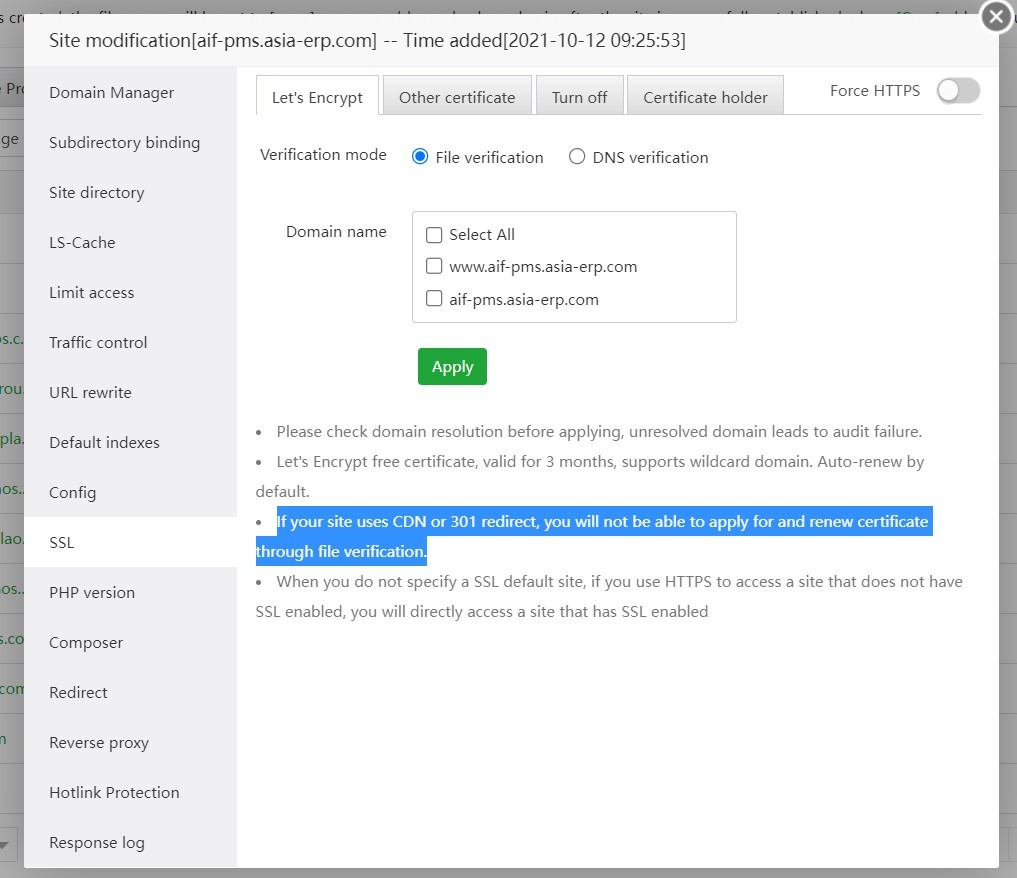
Task: Open the Turn off tab
Action: click(x=579, y=97)
